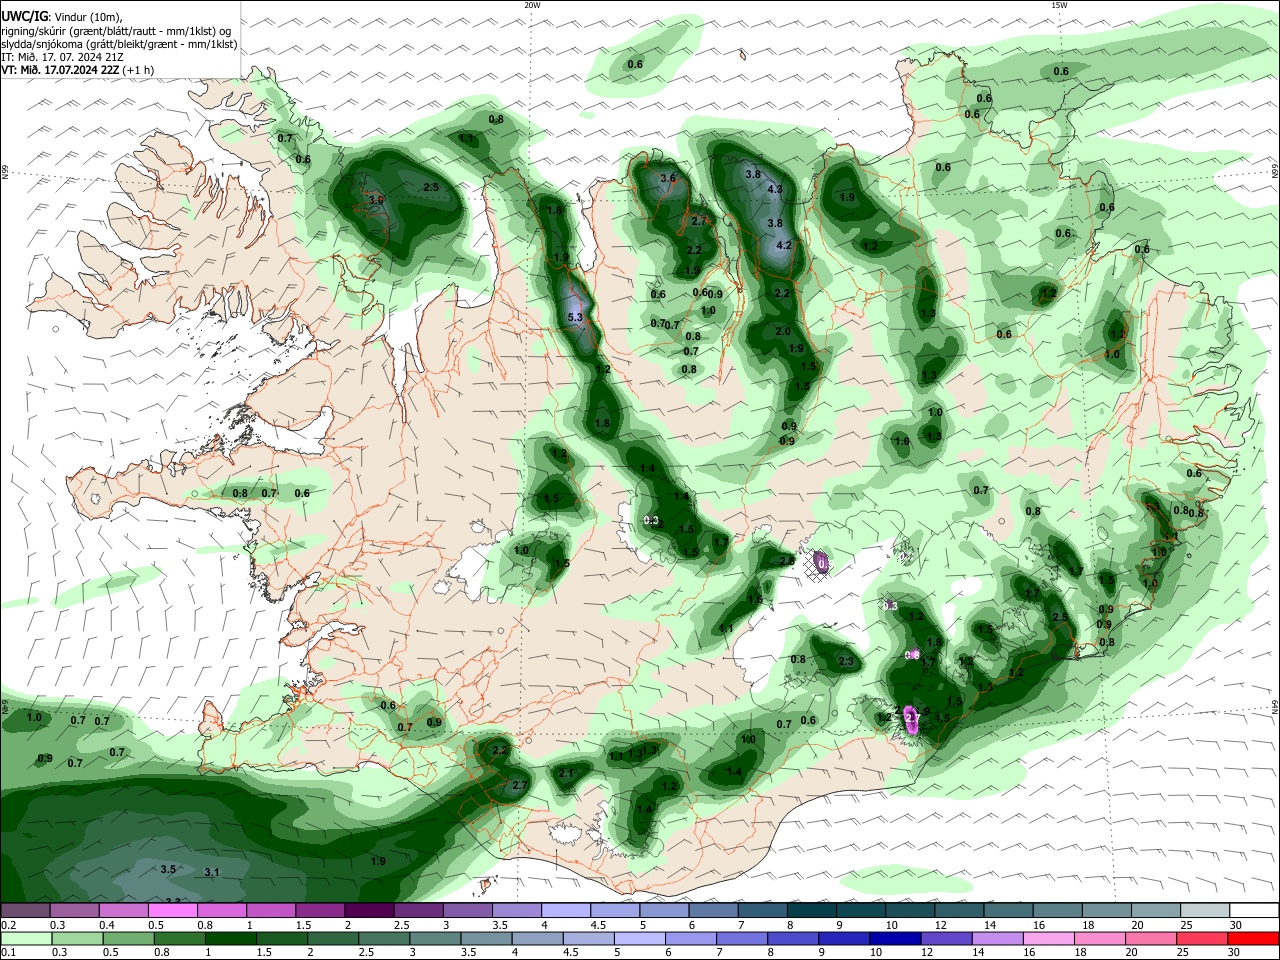Select the VT: Mið. 17.07.2024 22Z valid time
The width and height of the screenshot is (1280, 960).
point(60,70)
